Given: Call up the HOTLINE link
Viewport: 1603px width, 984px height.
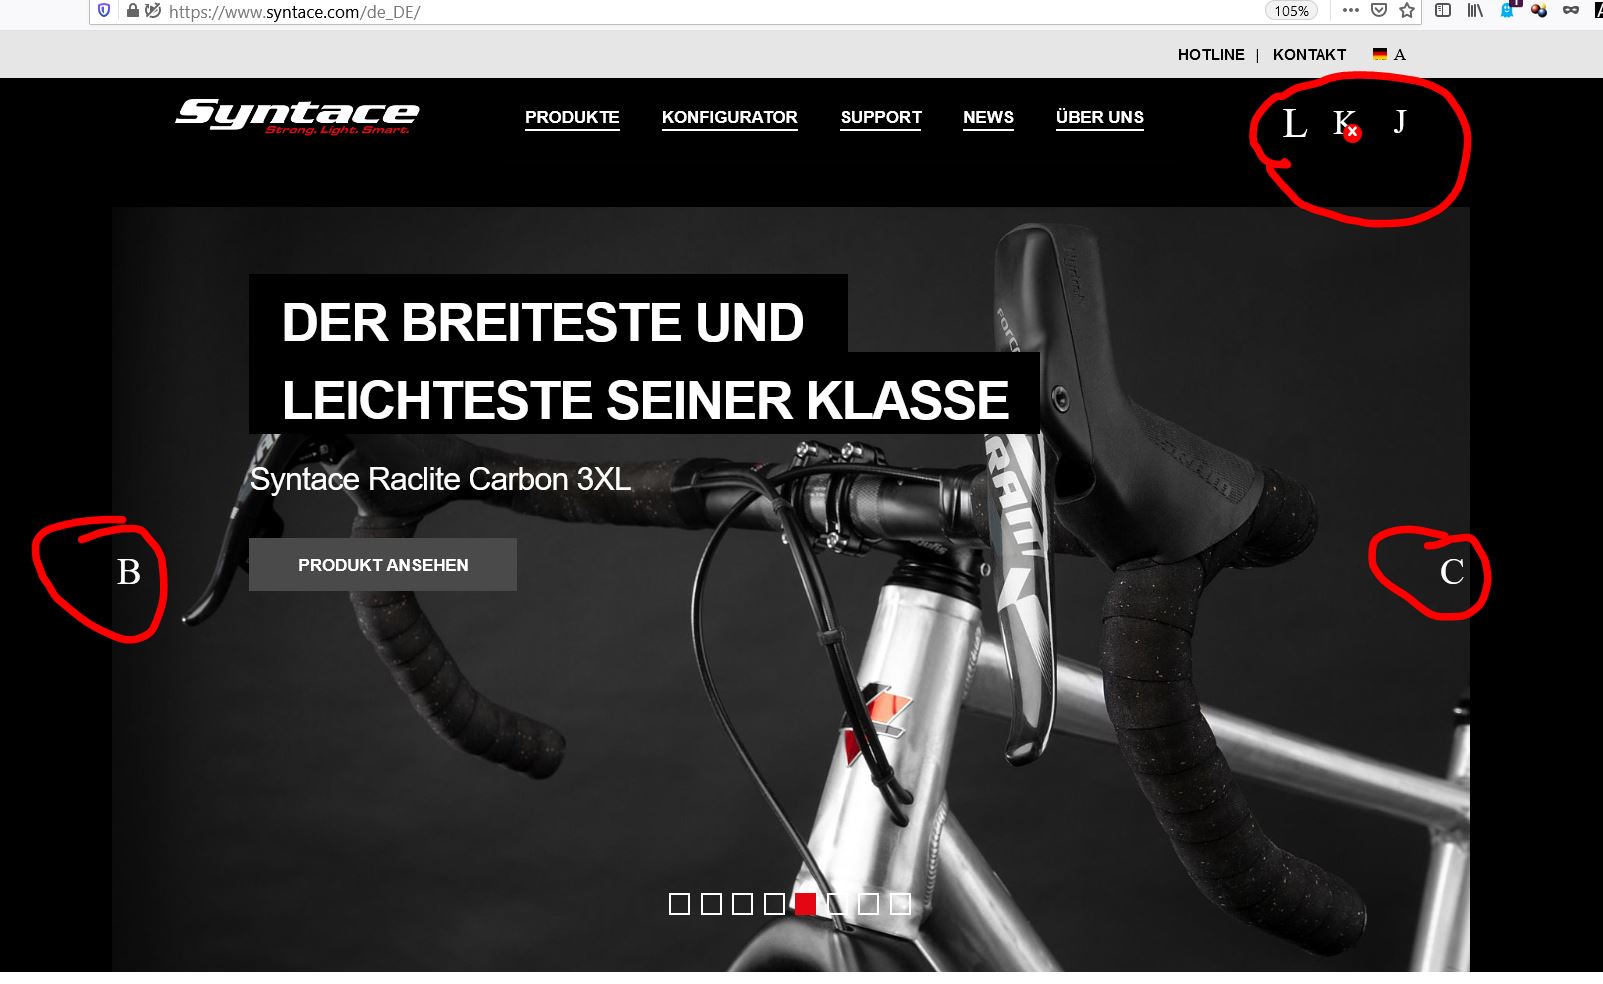Looking at the screenshot, I should click(1211, 55).
